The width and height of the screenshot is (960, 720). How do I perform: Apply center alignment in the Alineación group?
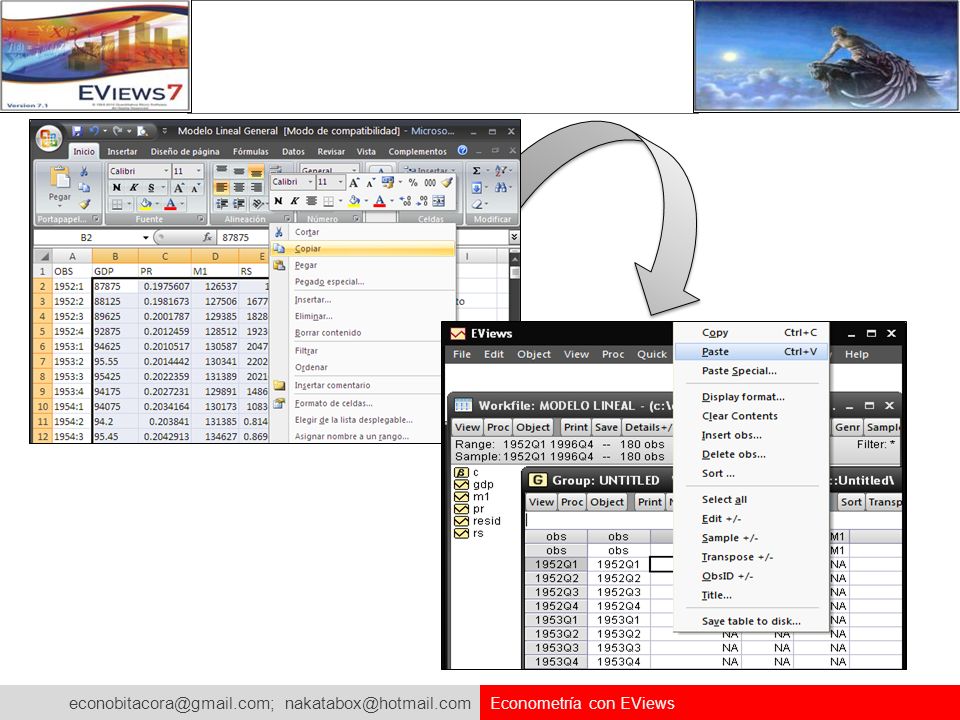[239, 188]
